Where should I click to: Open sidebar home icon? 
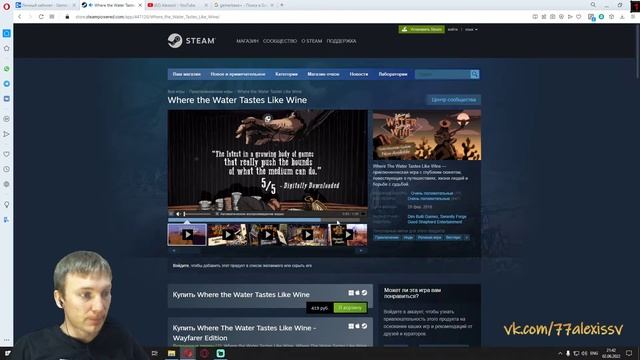click(7, 49)
